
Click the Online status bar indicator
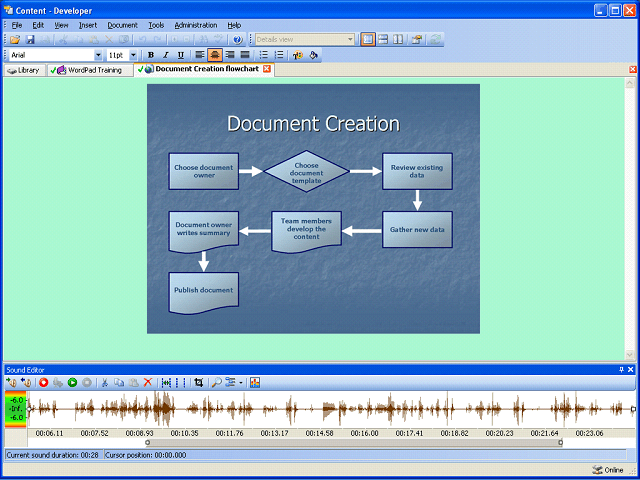click(608, 470)
